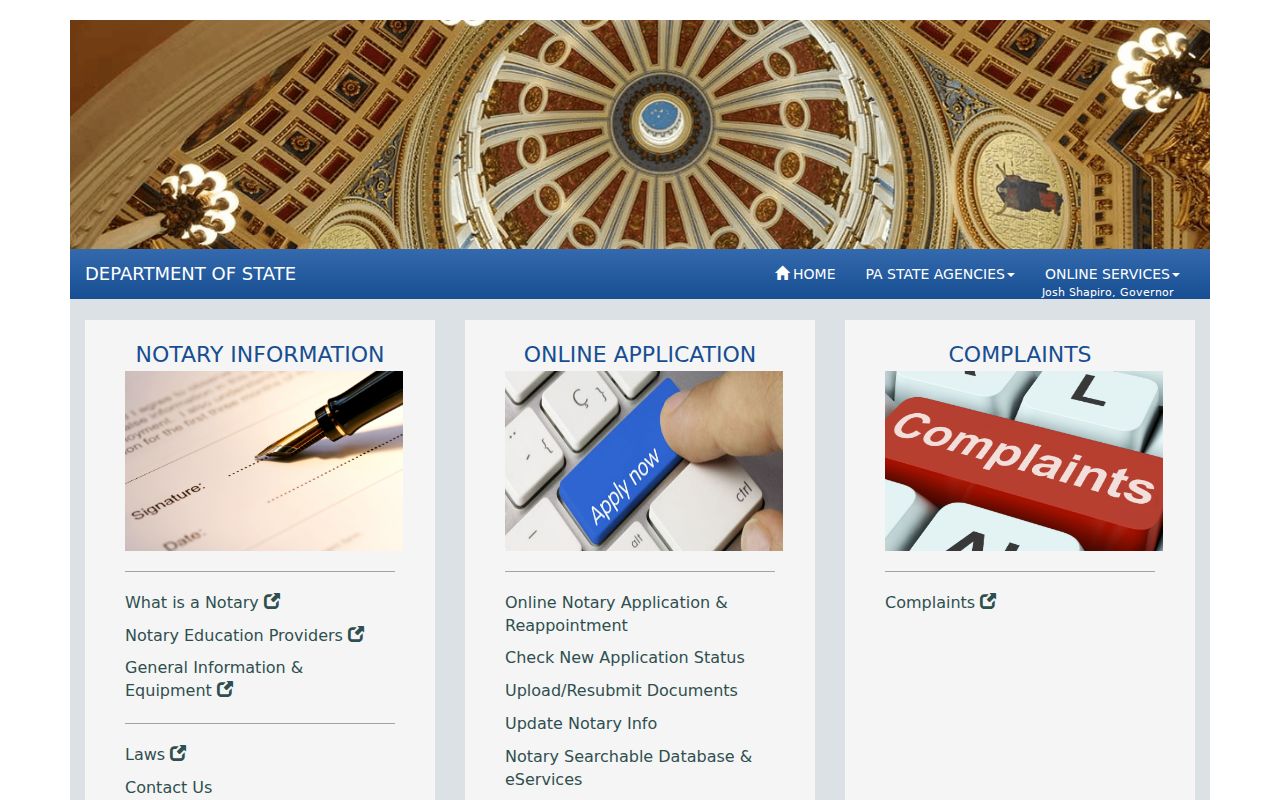Open General Information & Equipment link

pyautogui.click(x=214, y=679)
